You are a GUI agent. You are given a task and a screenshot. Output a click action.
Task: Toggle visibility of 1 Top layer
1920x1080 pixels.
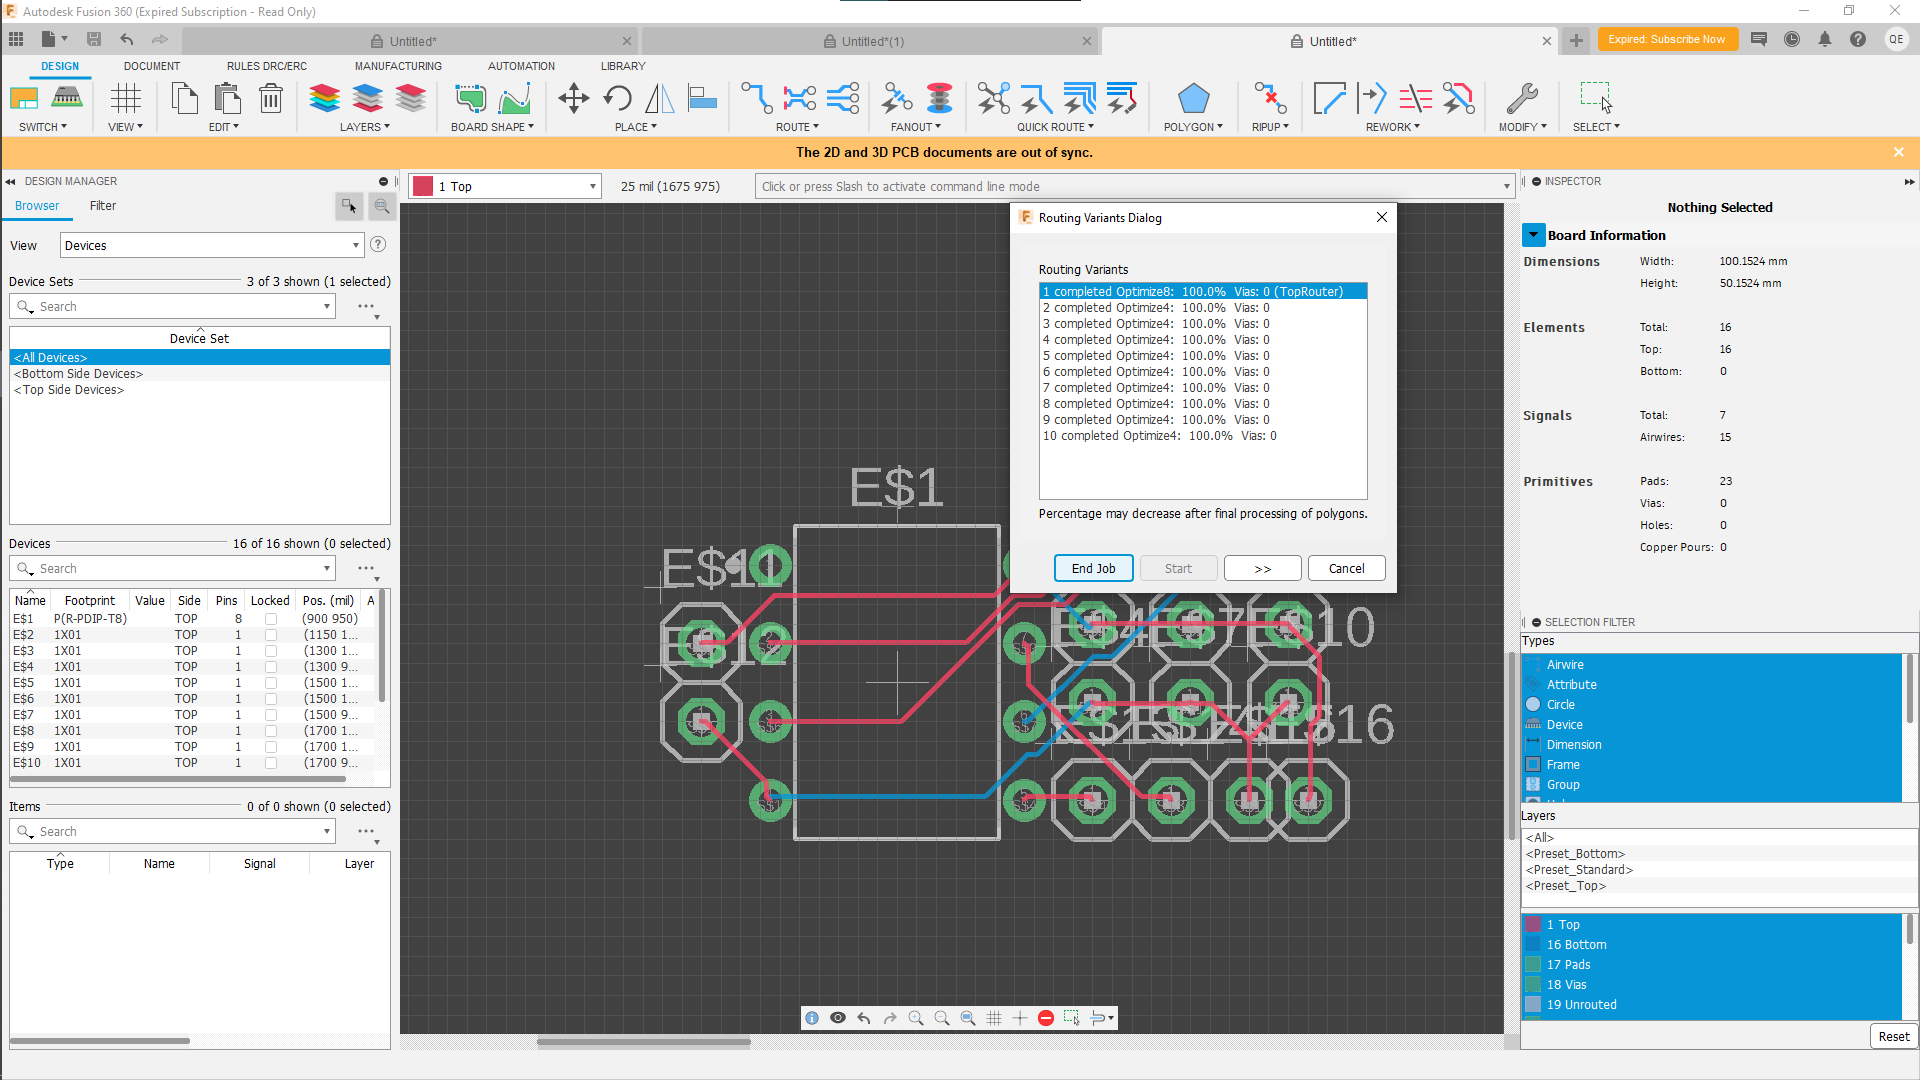pos(1534,923)
